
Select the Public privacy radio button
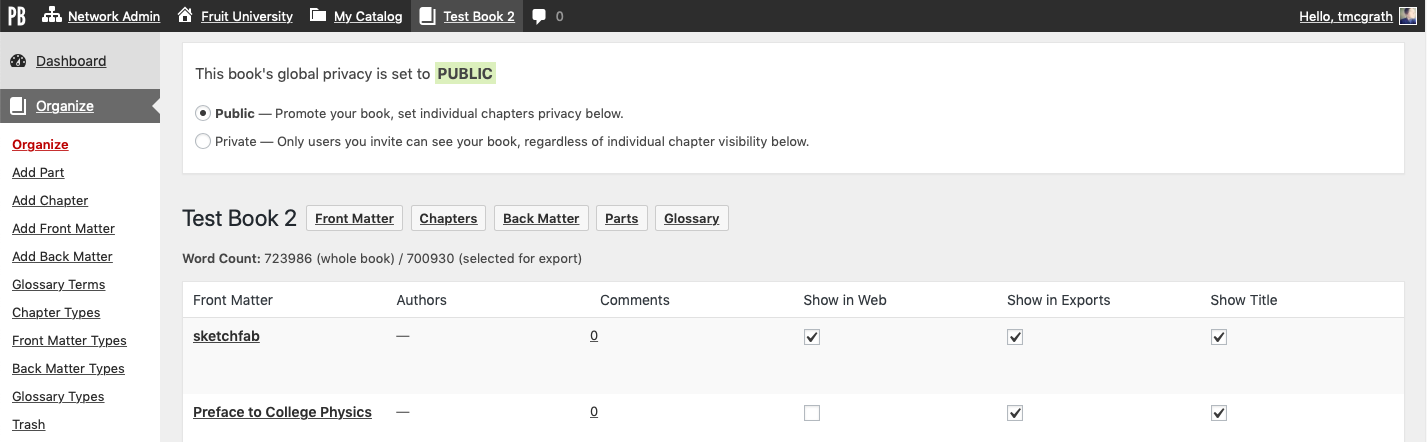click(203, 113)
